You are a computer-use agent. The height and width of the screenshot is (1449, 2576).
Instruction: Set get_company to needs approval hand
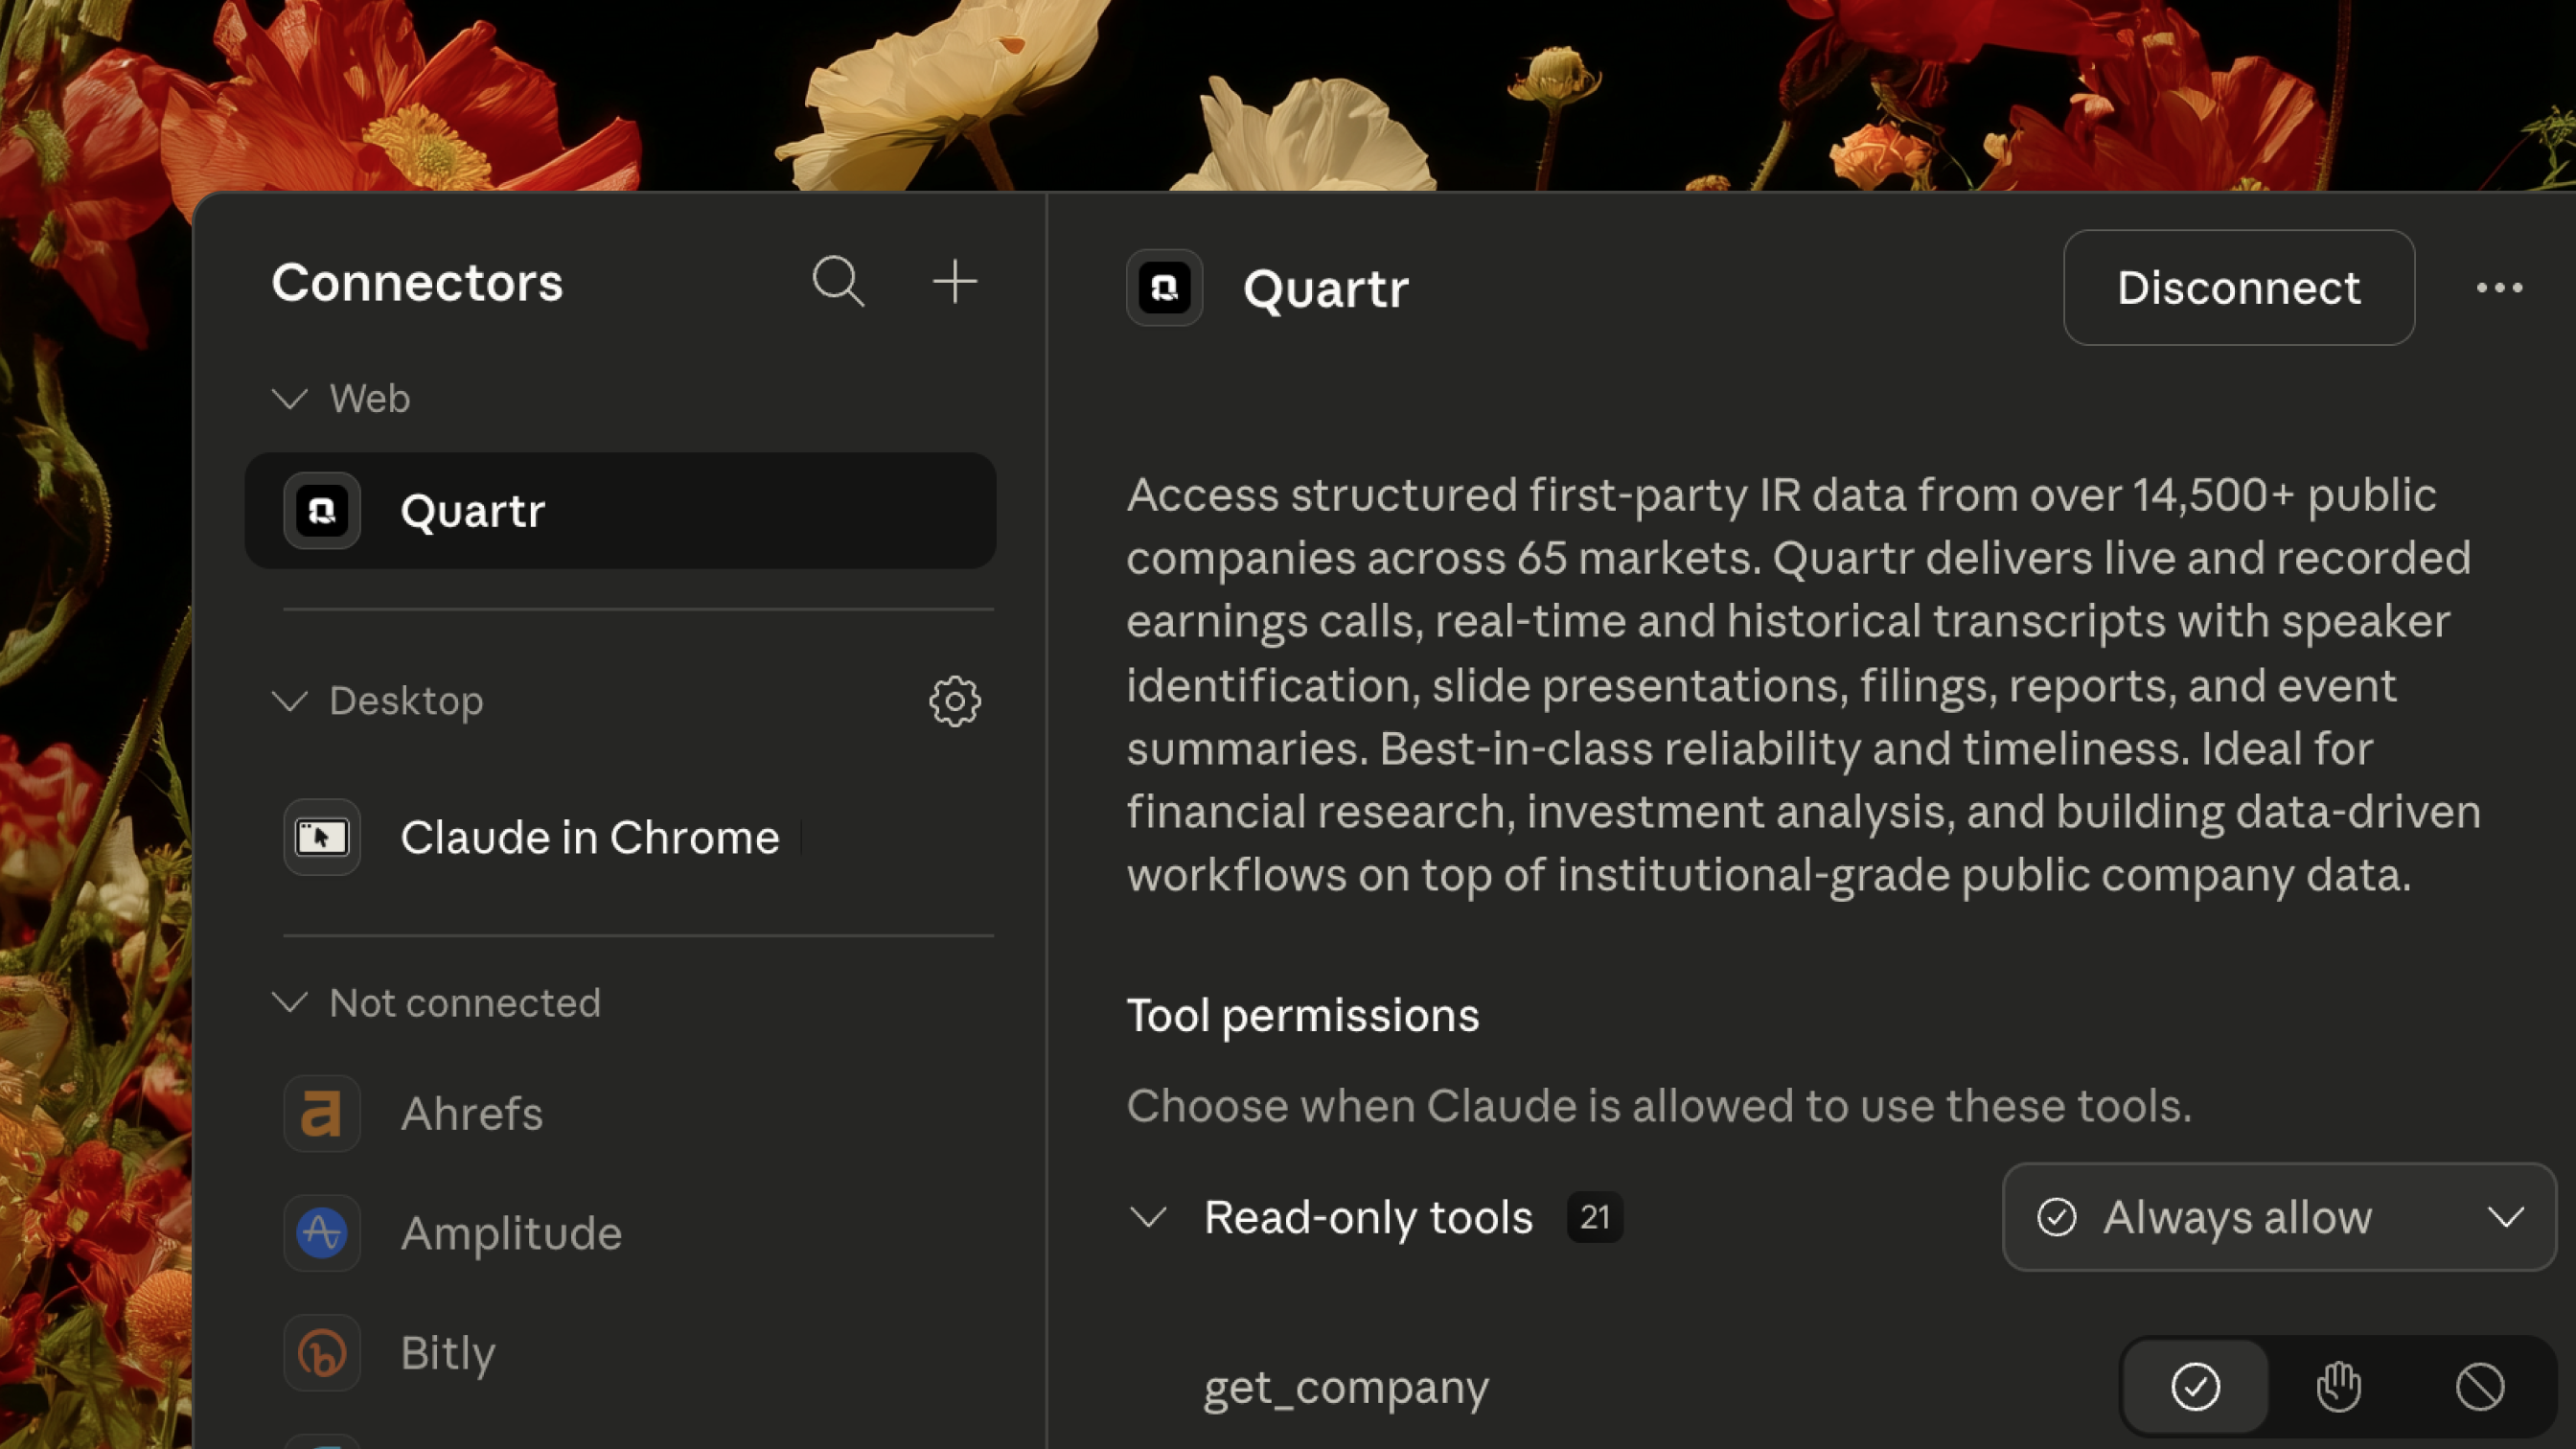pyautogui.click(x=2338, y=1387)
